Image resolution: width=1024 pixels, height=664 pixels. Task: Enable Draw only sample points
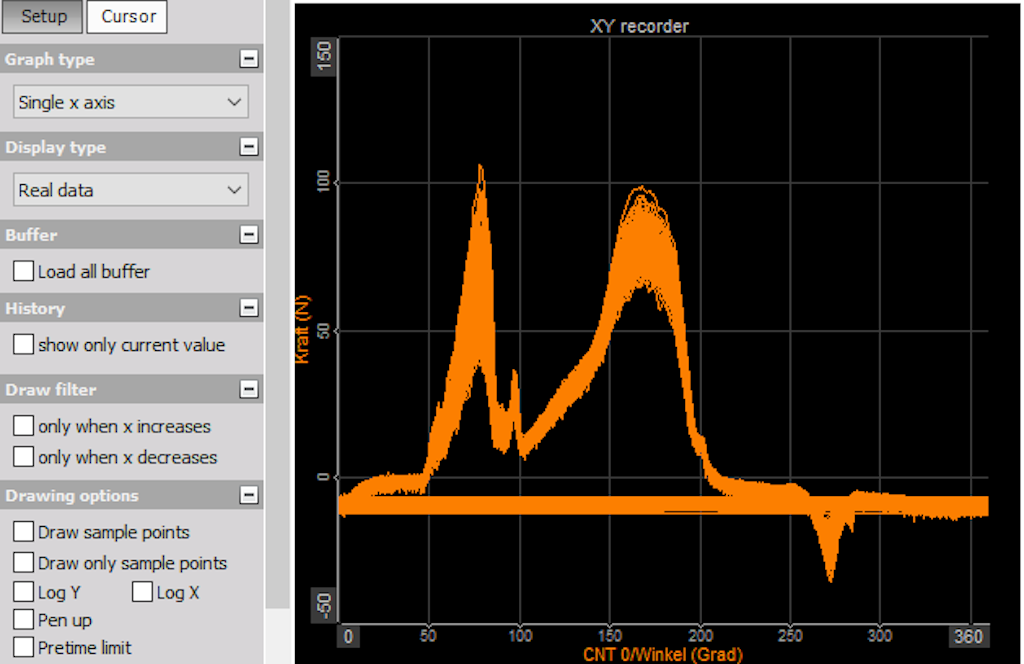(24, 562)
